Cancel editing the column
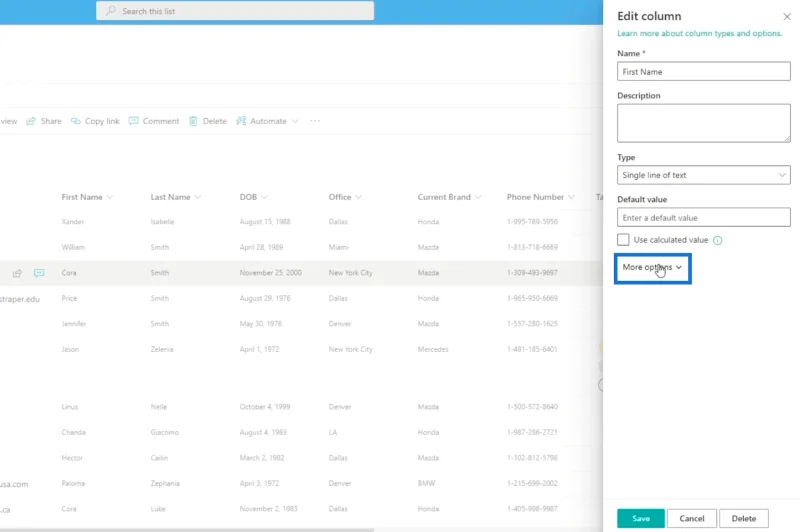 [x=692, y=518]
